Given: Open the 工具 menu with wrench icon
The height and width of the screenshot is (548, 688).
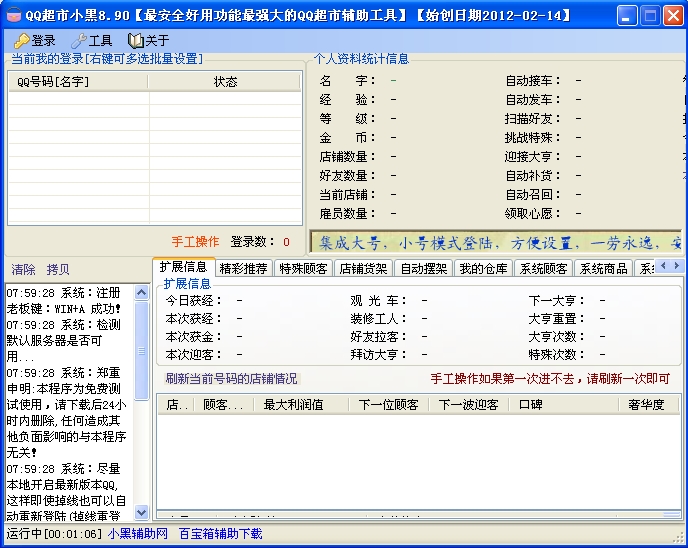Looking at the screenshot, I should pyautogui.click(x=92, y=41).
